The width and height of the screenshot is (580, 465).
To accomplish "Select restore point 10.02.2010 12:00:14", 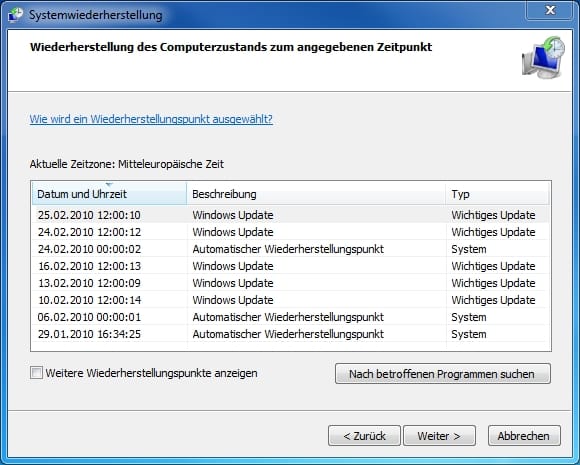I will coord(290,300).
